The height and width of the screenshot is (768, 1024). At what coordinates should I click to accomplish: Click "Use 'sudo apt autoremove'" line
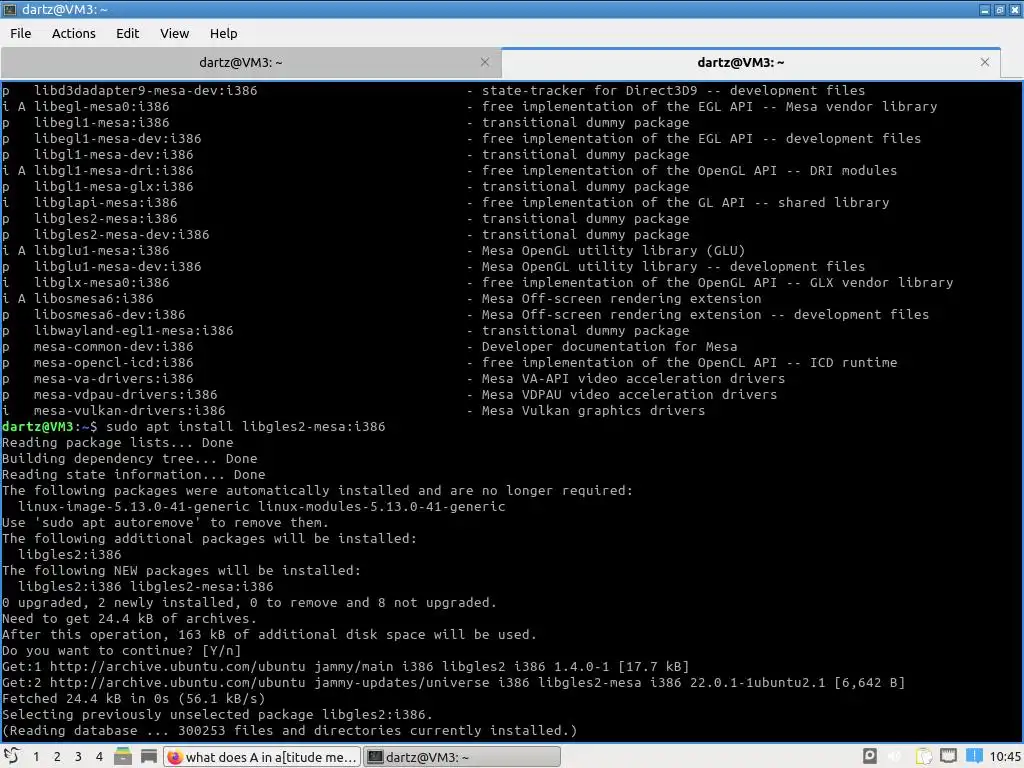tap(165, 522)
